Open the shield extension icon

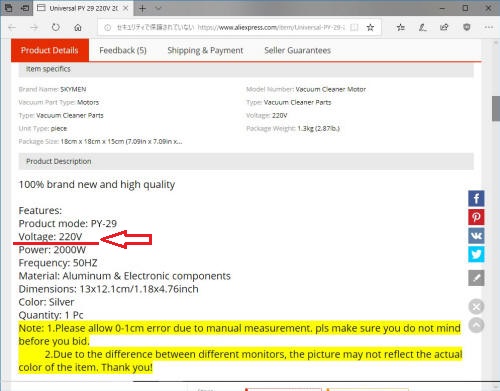coord(467,27)
